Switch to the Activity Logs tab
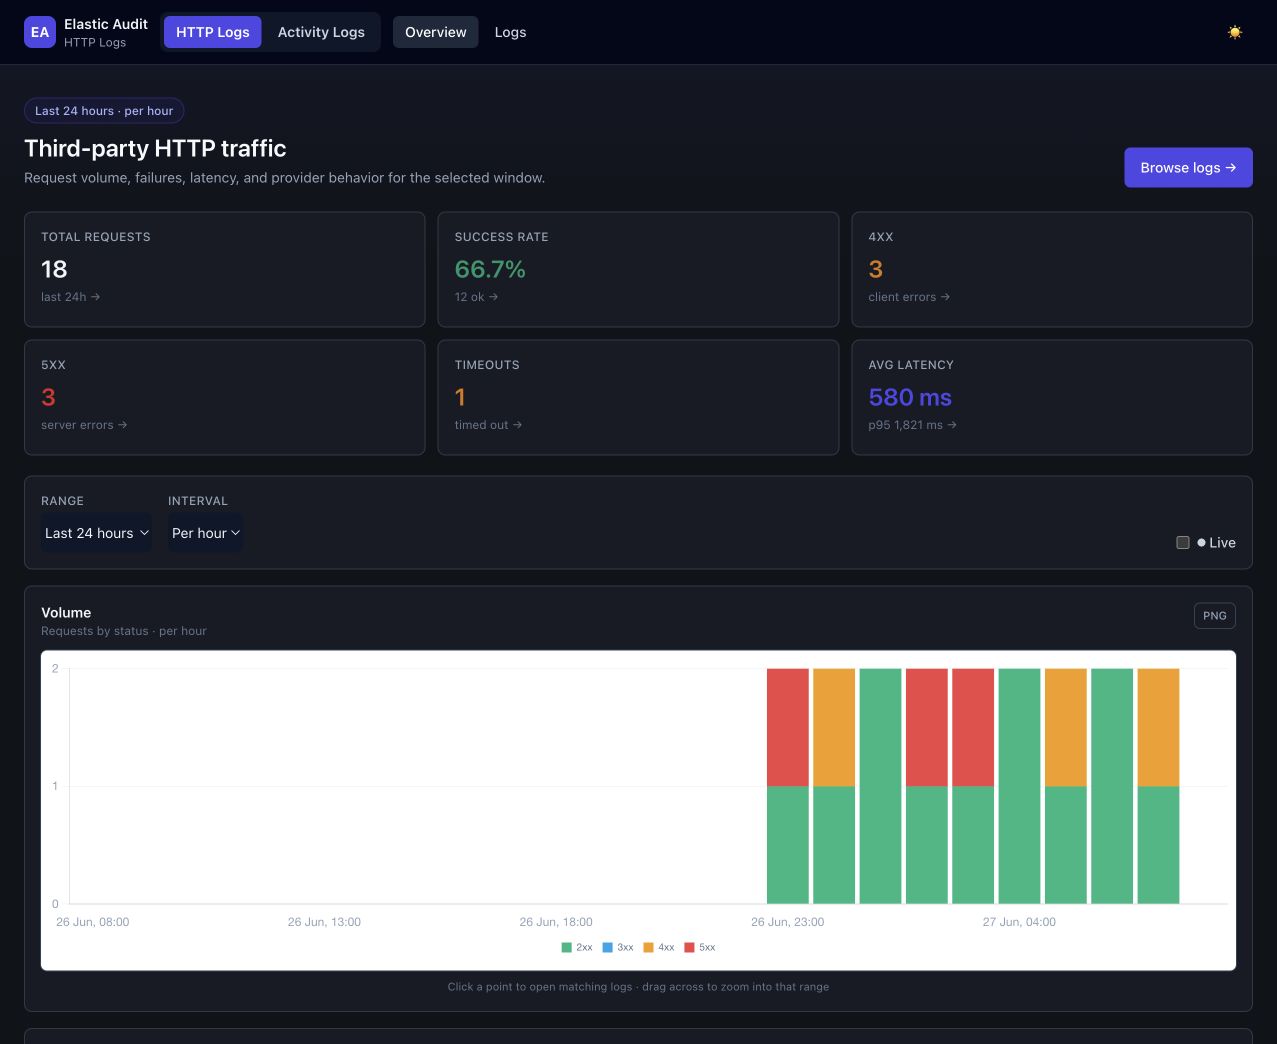 coord(321,32)
